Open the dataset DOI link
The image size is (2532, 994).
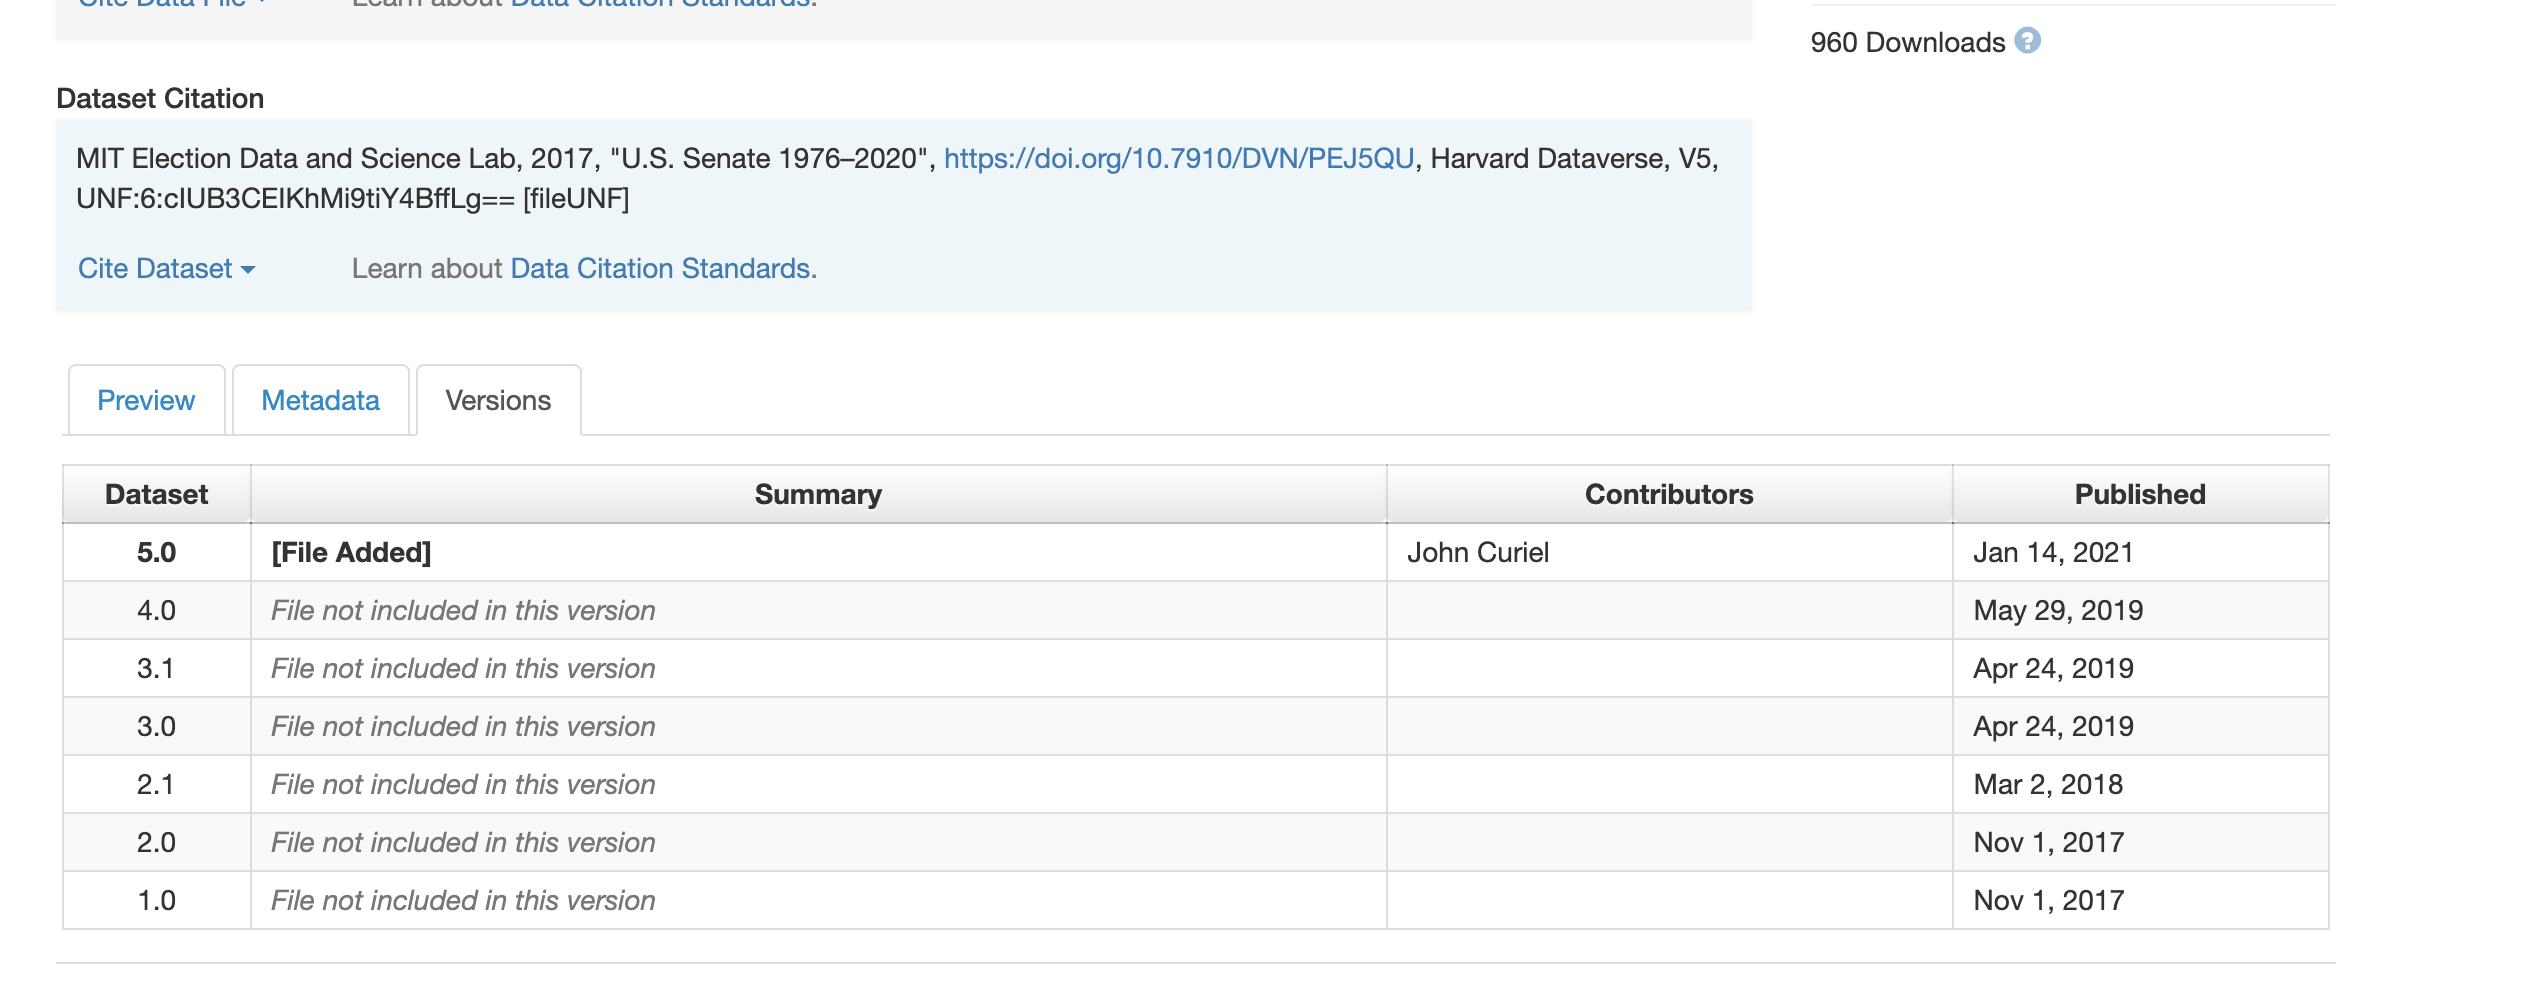[1178, 159]
